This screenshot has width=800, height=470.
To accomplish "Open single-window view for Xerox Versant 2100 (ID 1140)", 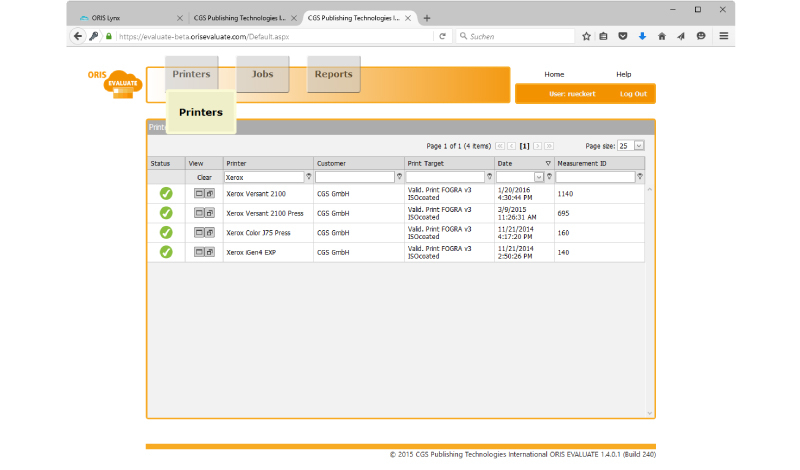I will (x=199, y=193).
